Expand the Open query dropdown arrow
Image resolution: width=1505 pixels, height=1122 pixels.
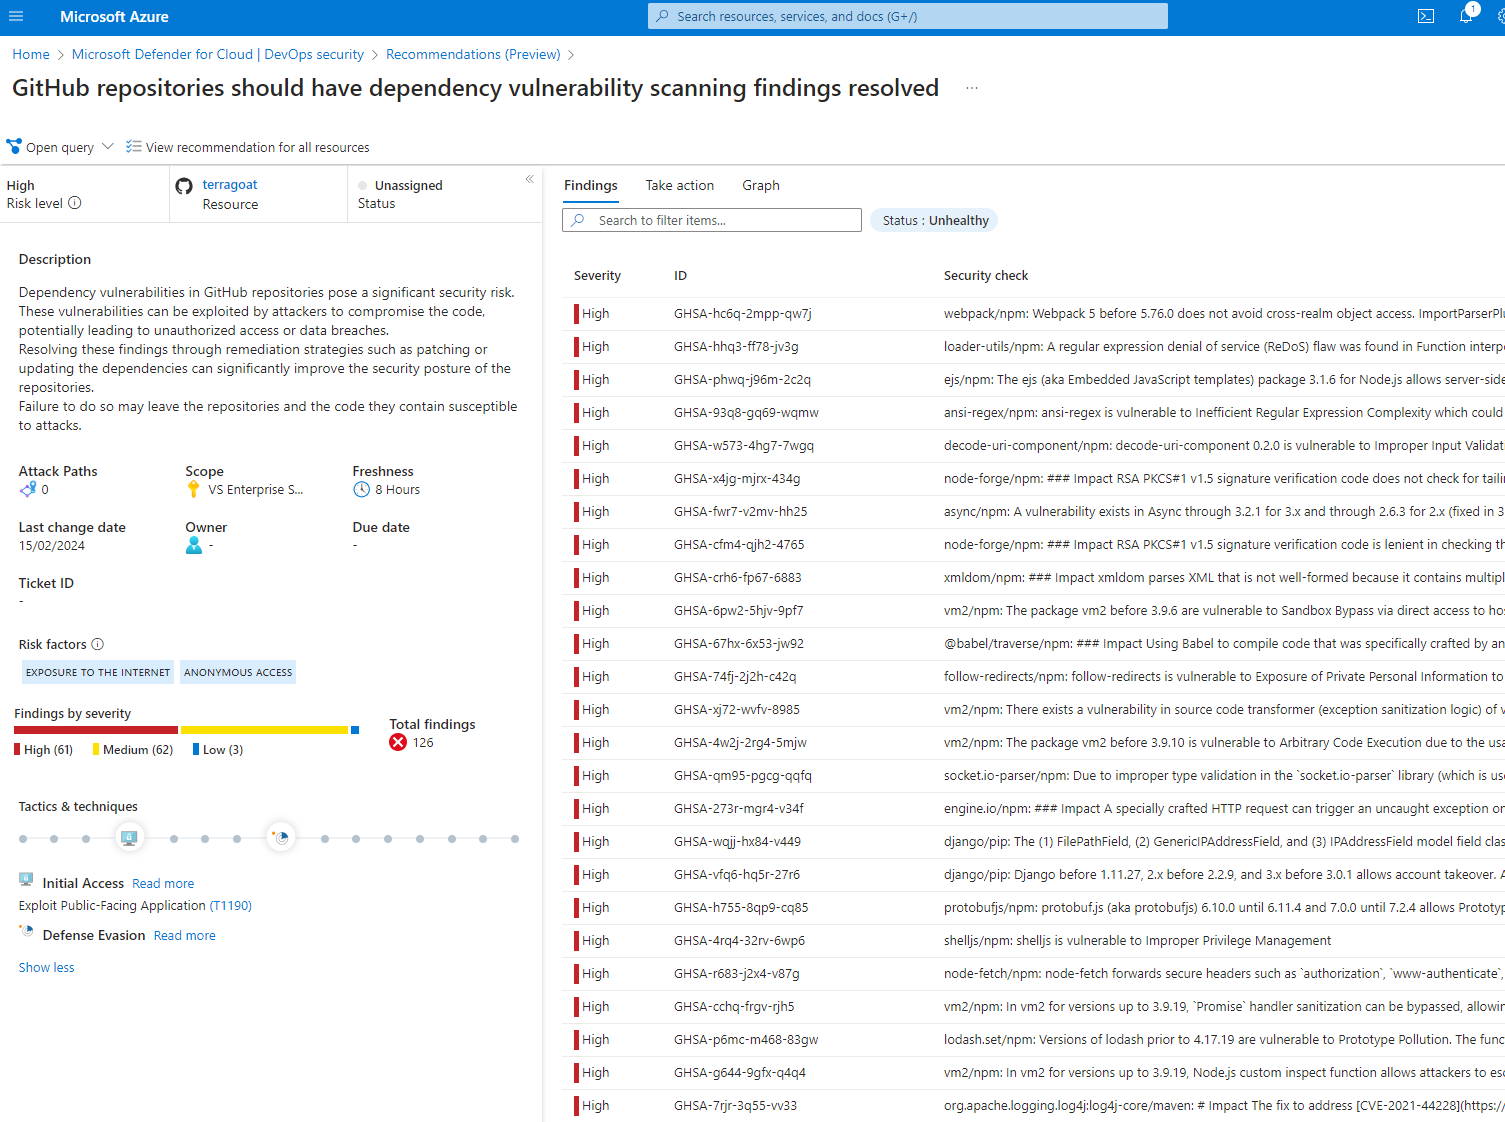tap(108, 147)
